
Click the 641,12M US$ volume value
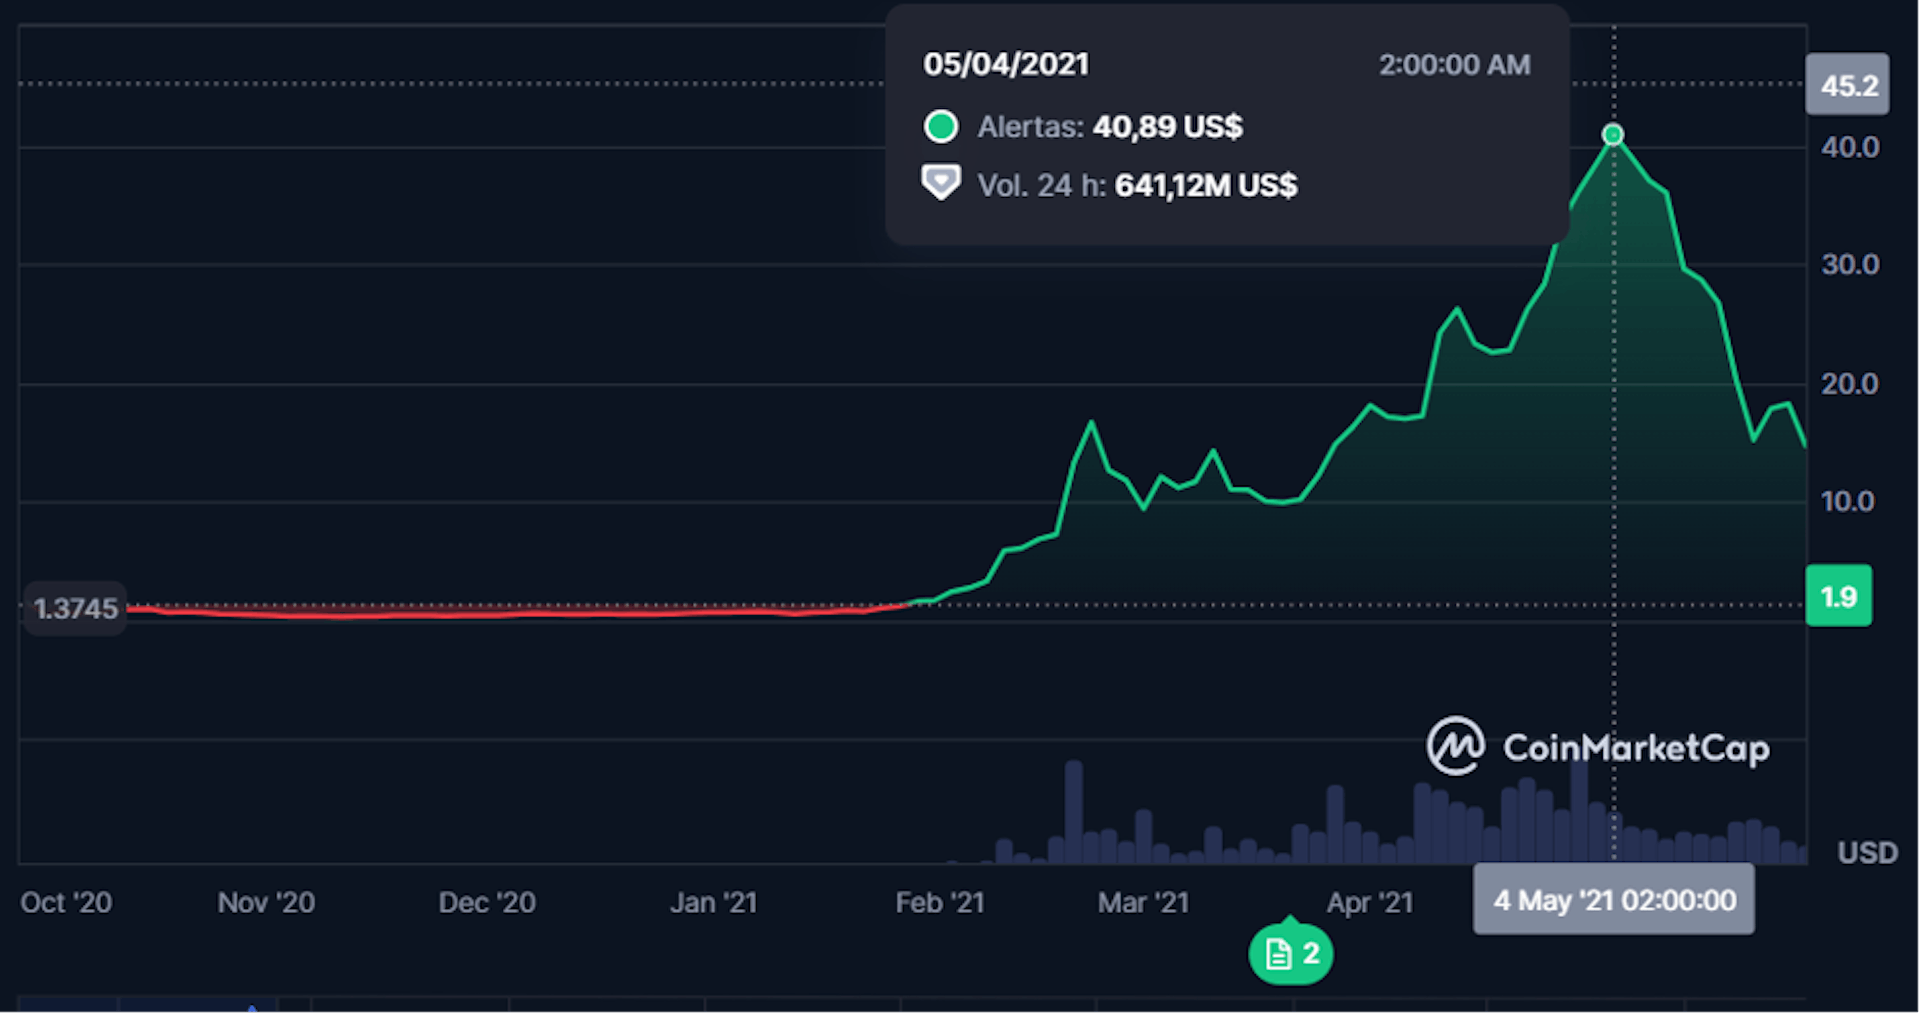coord(1205,185)
